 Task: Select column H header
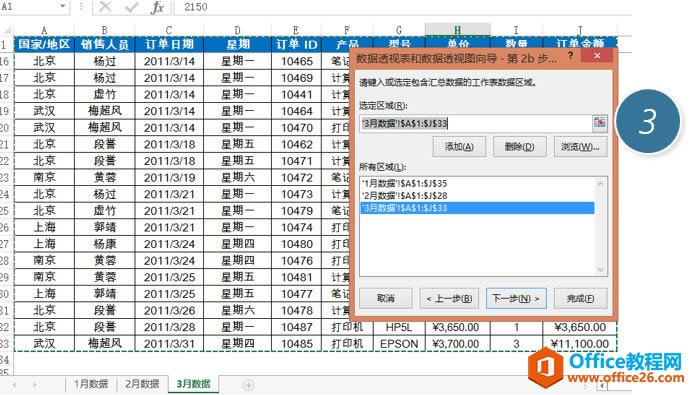pyautogui.click(x=457, y=30)
